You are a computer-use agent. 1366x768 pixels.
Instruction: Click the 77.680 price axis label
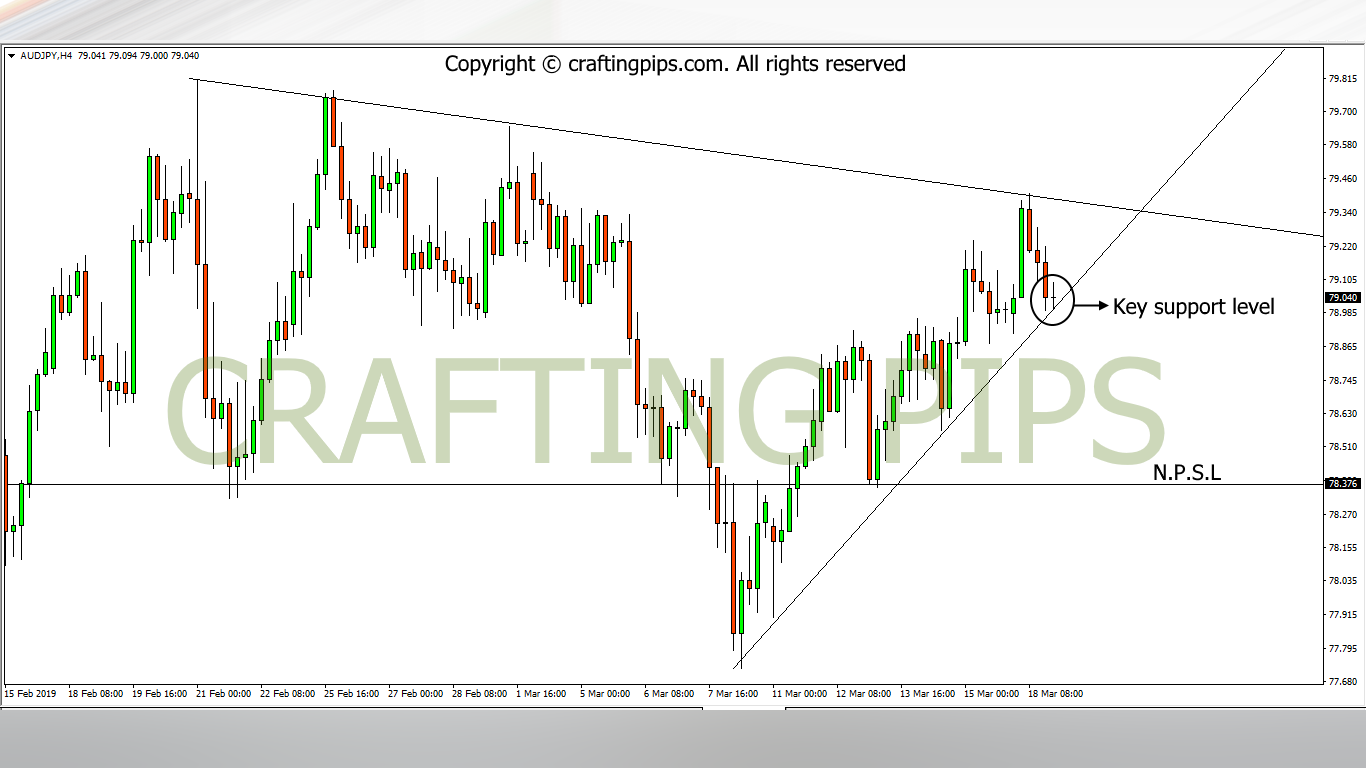pos(1342,682)
